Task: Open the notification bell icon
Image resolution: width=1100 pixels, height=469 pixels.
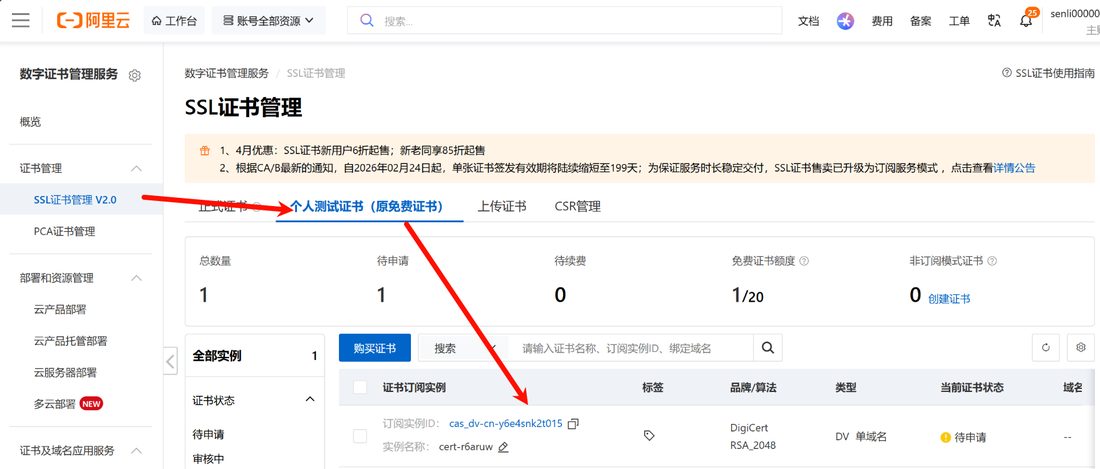Action: (x=1026, y=21)
